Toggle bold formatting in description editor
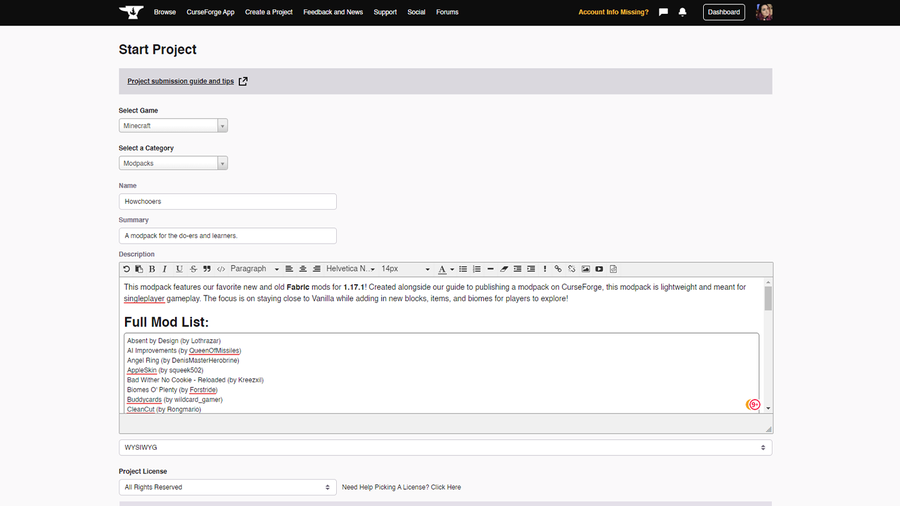Screen dimensions: 900x506 coord(152,269)
